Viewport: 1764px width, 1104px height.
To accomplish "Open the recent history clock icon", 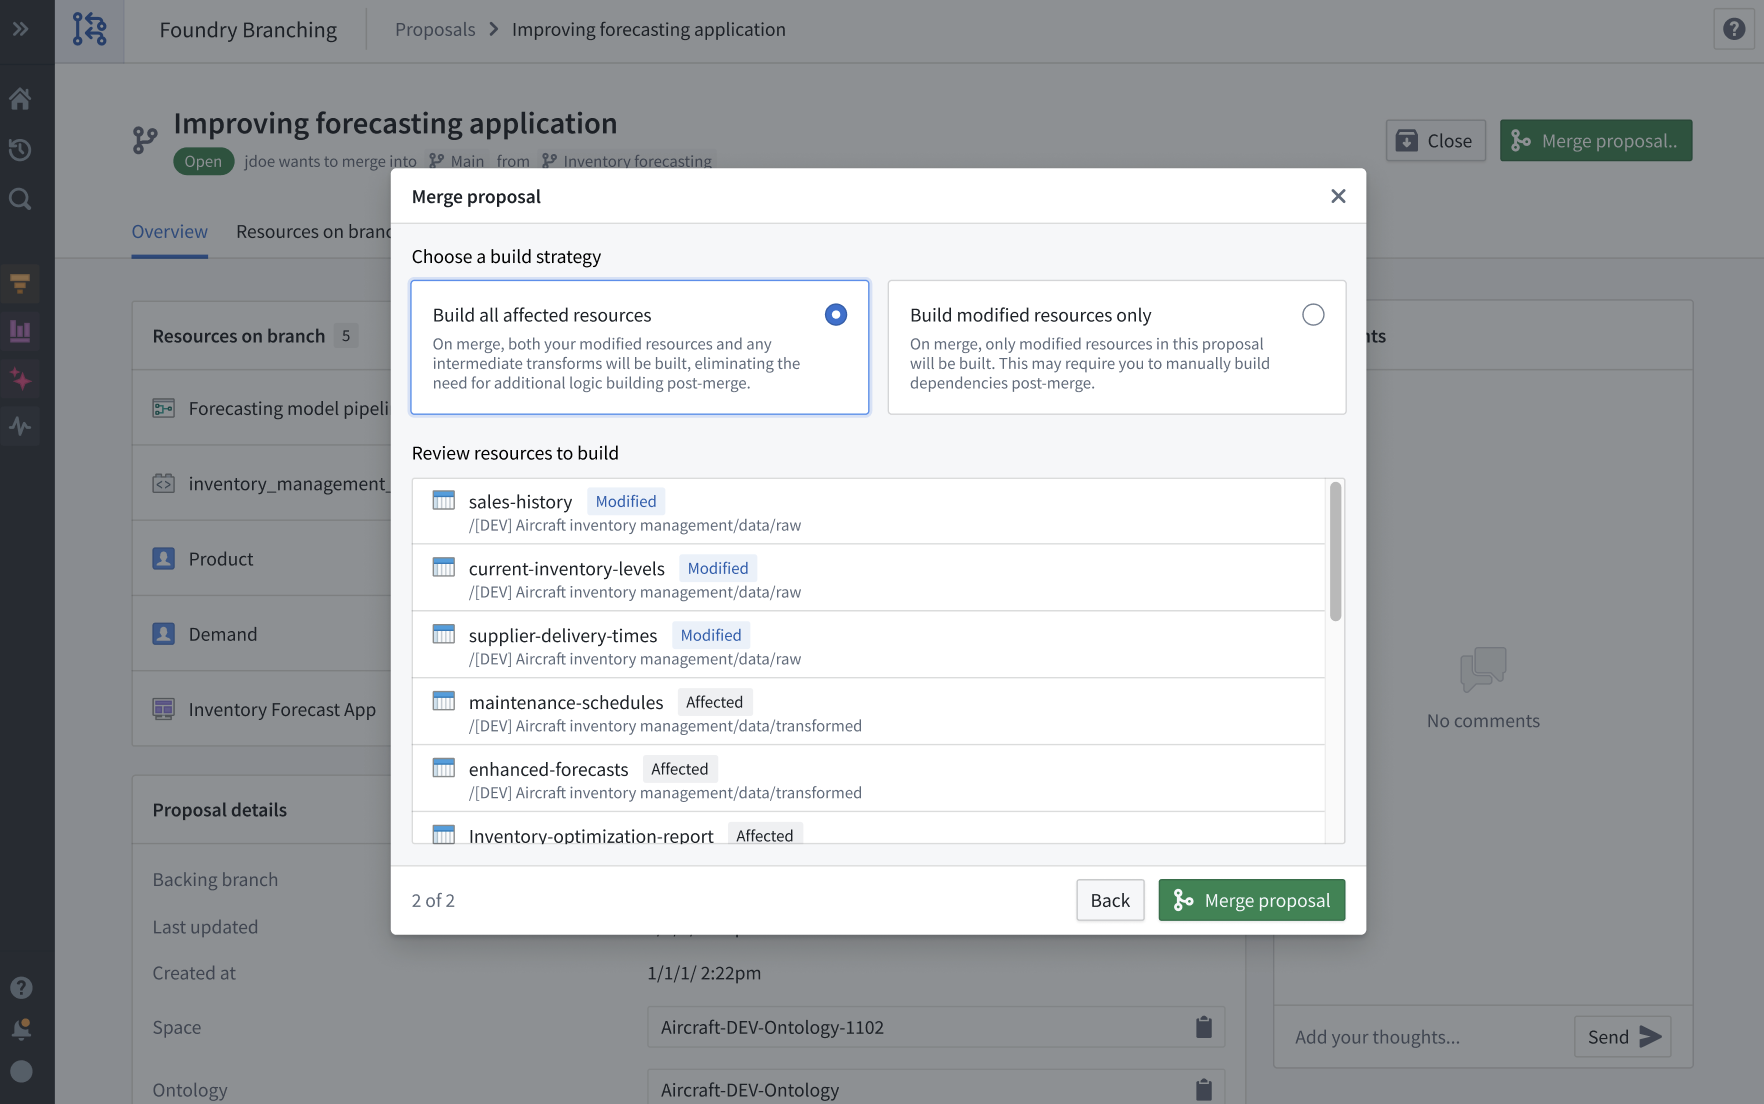I will point(20,150).
